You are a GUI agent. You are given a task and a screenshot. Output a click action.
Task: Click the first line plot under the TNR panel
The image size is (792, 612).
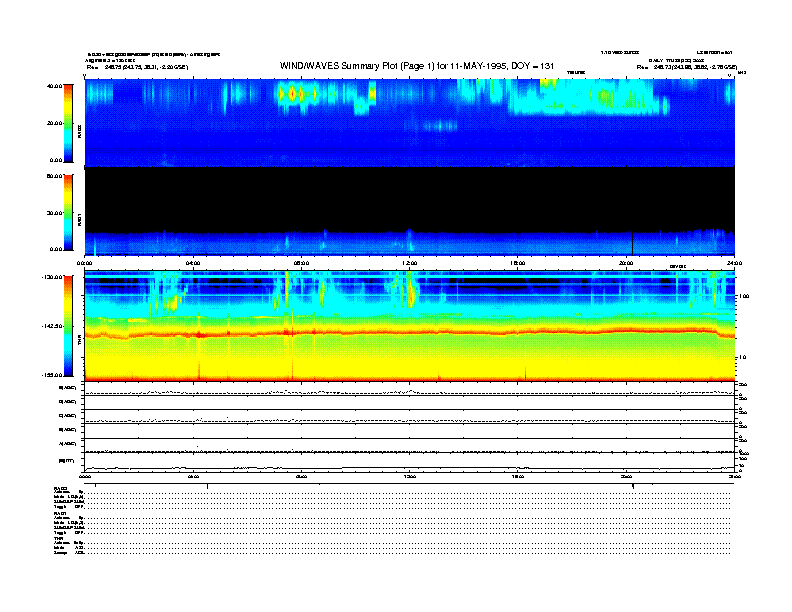coord(409,389)
